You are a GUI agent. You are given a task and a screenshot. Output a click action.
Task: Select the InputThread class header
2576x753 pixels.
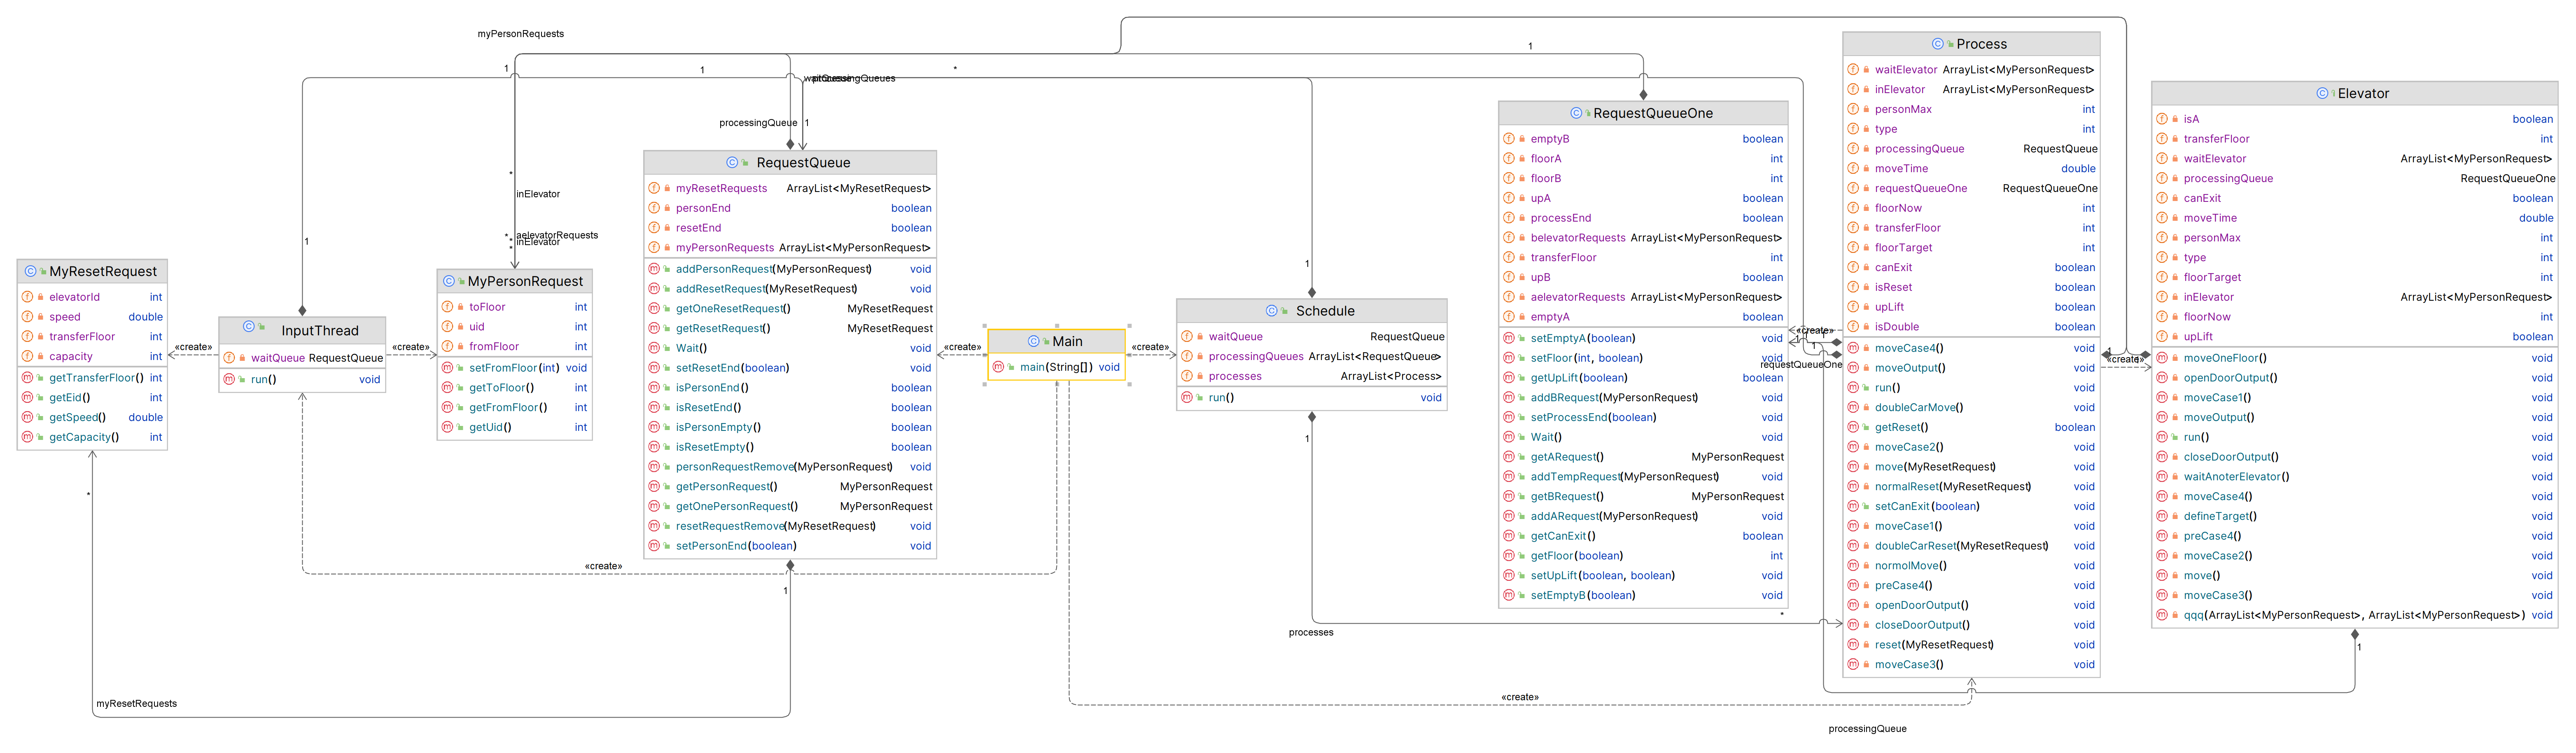[302, 330]
